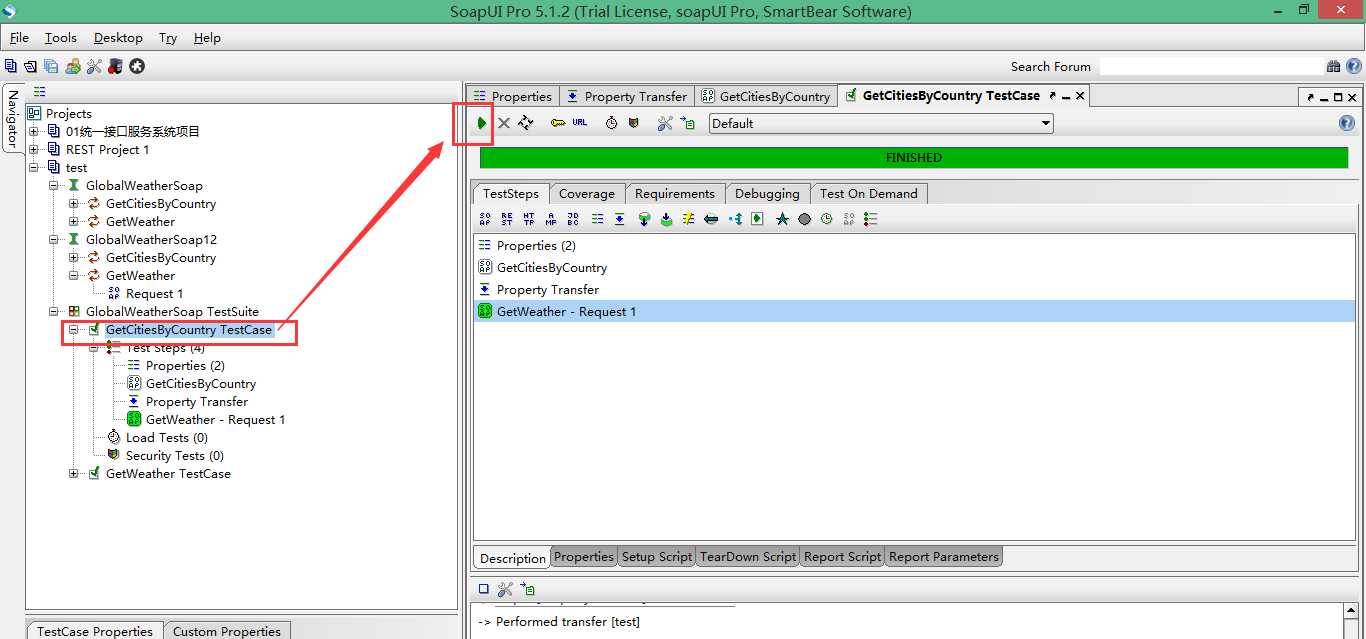Select Properties (2) in TestSteps list
The width and height of the screenshot is (1366, 639).
point(914,246)
